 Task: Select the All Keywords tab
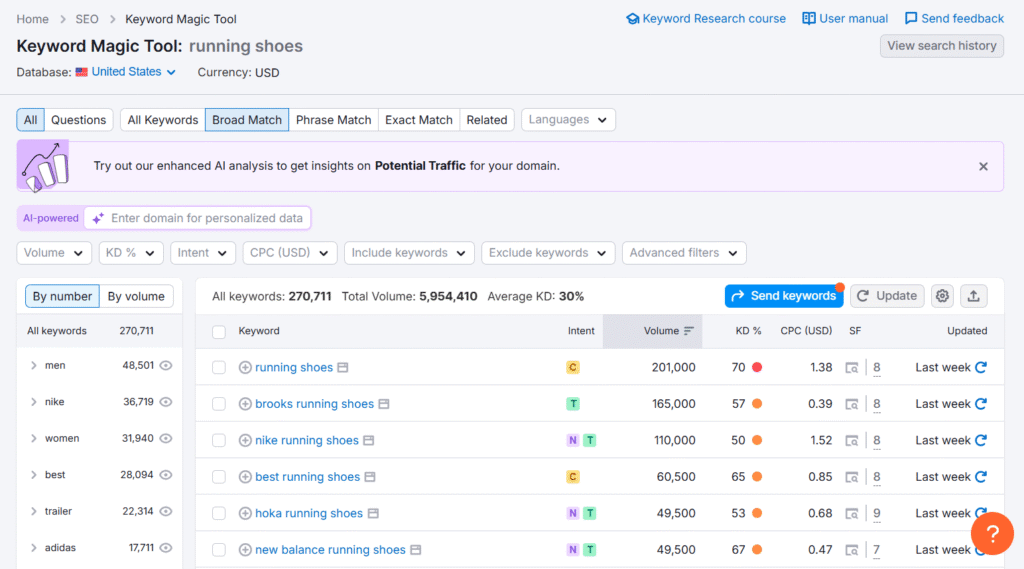point(163,120)
